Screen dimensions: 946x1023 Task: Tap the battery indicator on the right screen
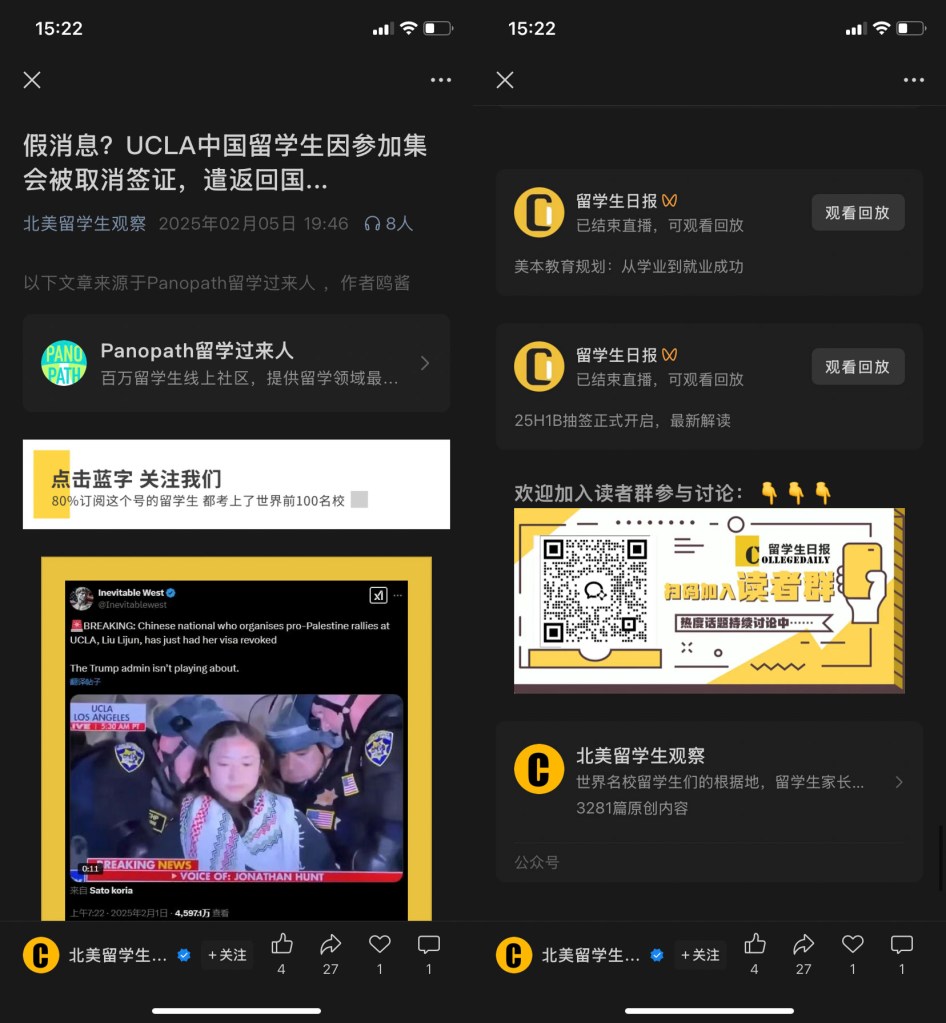click(911, 28)
